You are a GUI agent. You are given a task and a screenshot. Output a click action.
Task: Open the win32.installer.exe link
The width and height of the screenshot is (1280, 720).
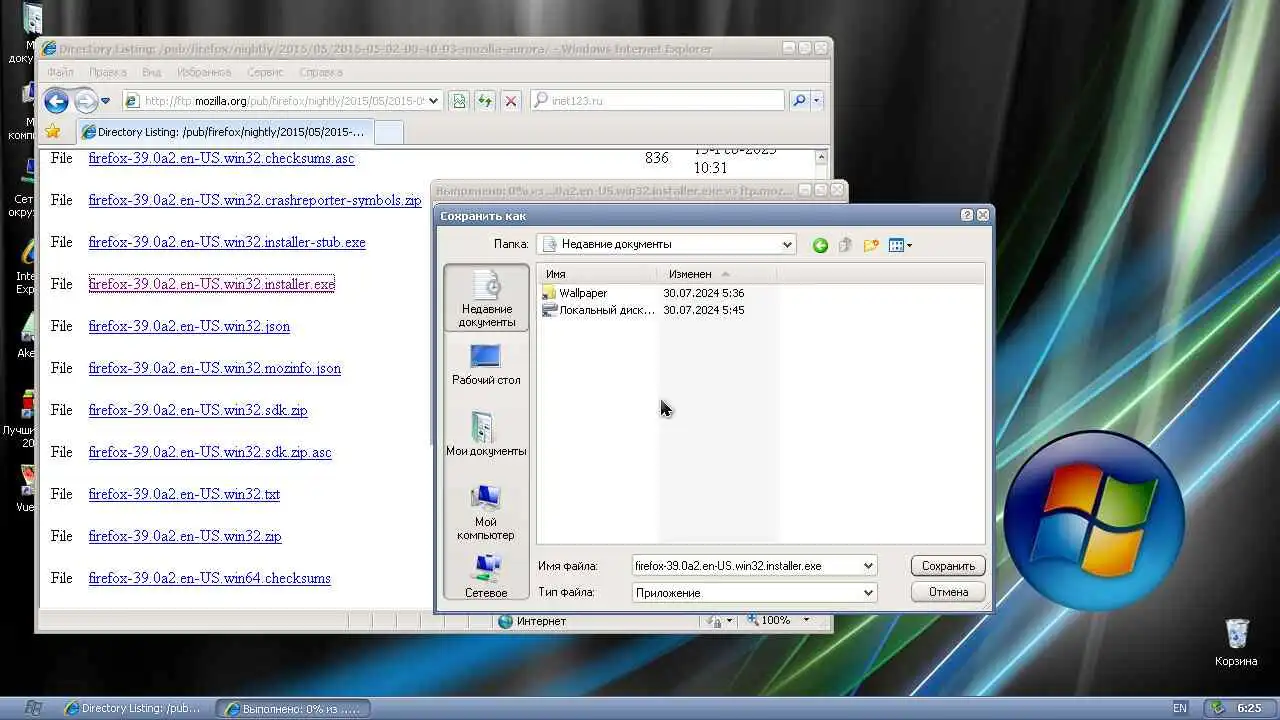point(211,284)
